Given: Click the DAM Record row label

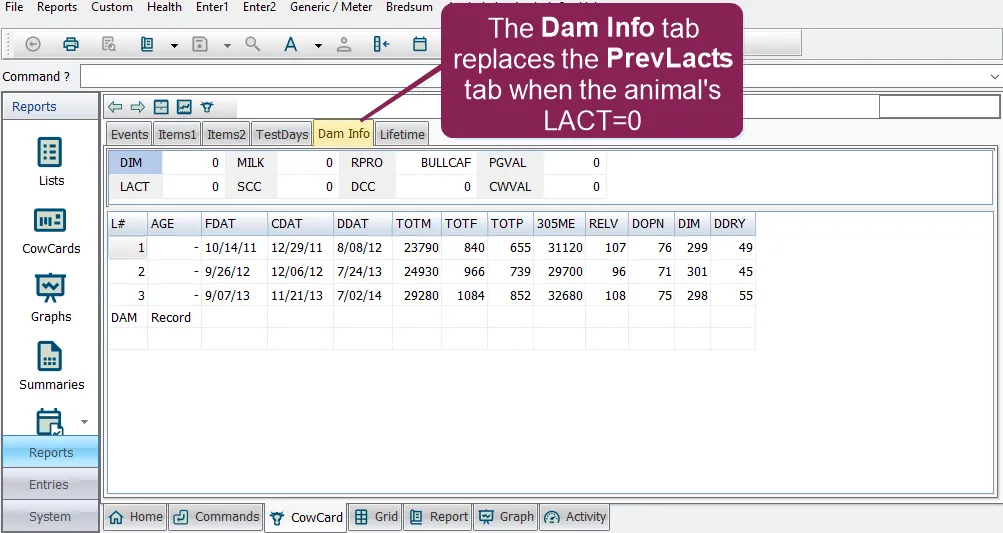Looking at the screenshot, I should [x=151, y=317].
